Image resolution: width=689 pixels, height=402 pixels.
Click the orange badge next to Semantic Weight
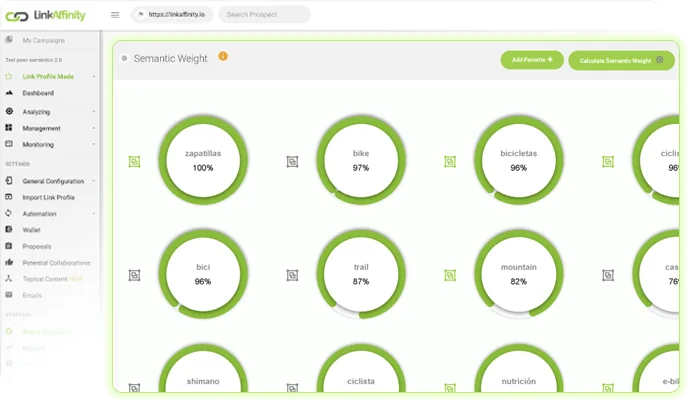222,56
